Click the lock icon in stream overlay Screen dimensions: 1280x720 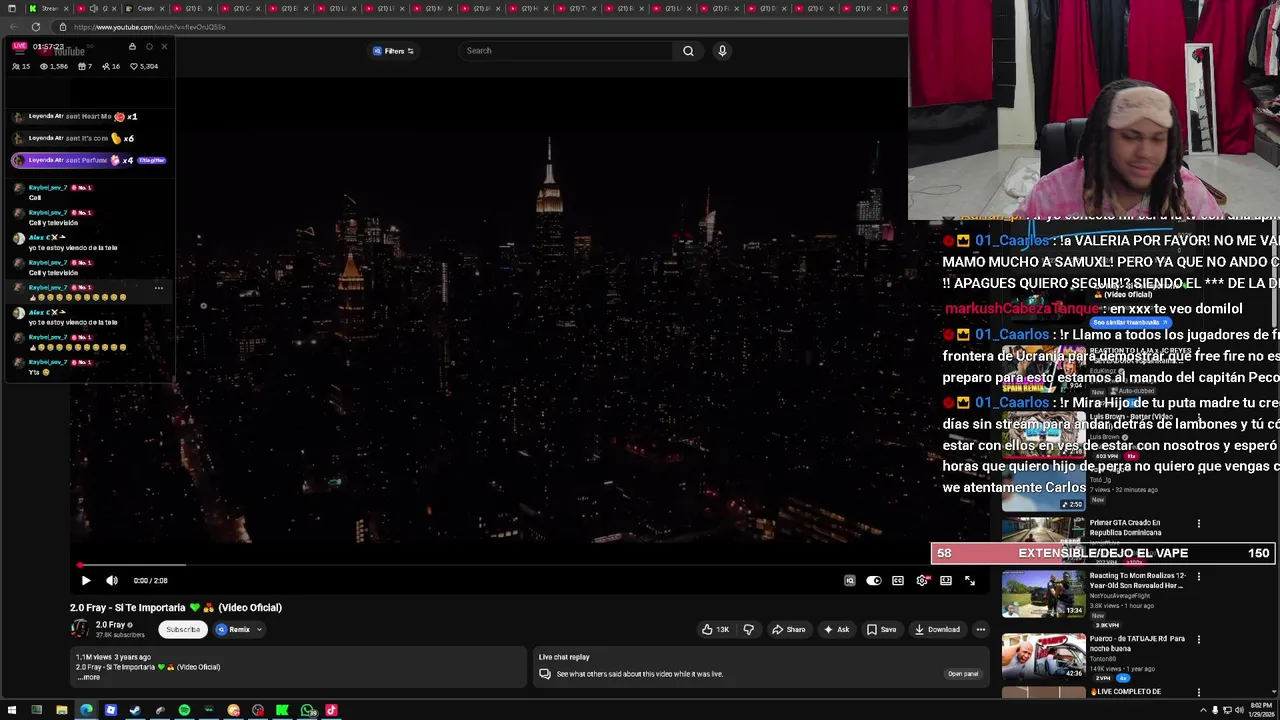pos(132,46)
